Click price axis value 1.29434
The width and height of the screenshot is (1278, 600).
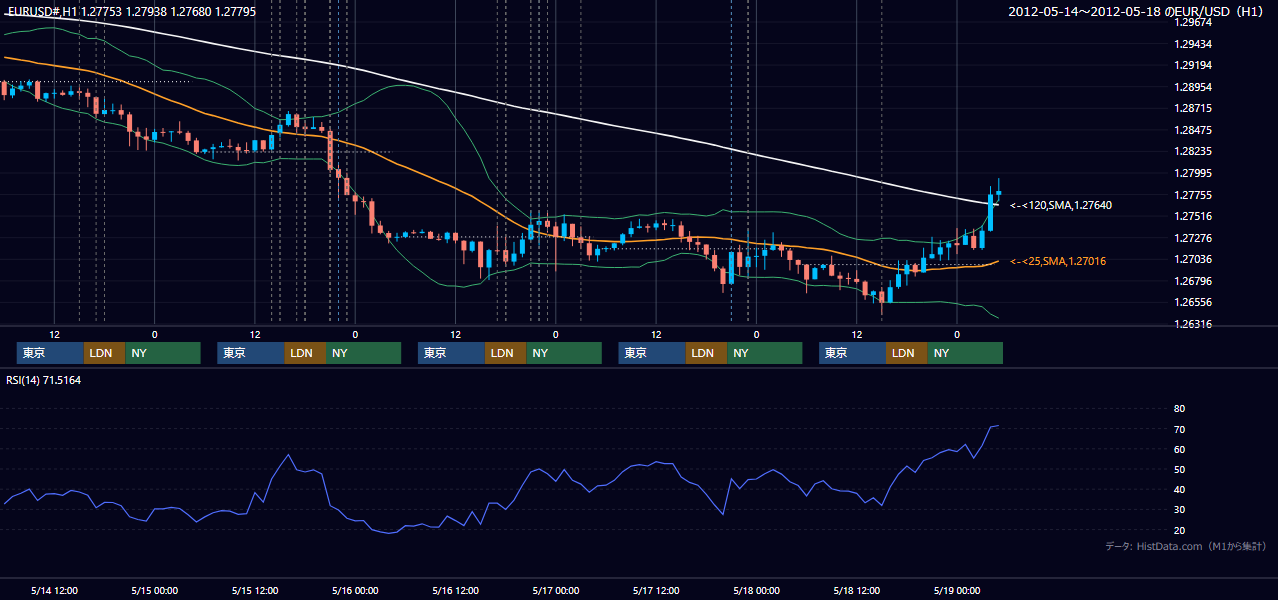[1193, 44]
